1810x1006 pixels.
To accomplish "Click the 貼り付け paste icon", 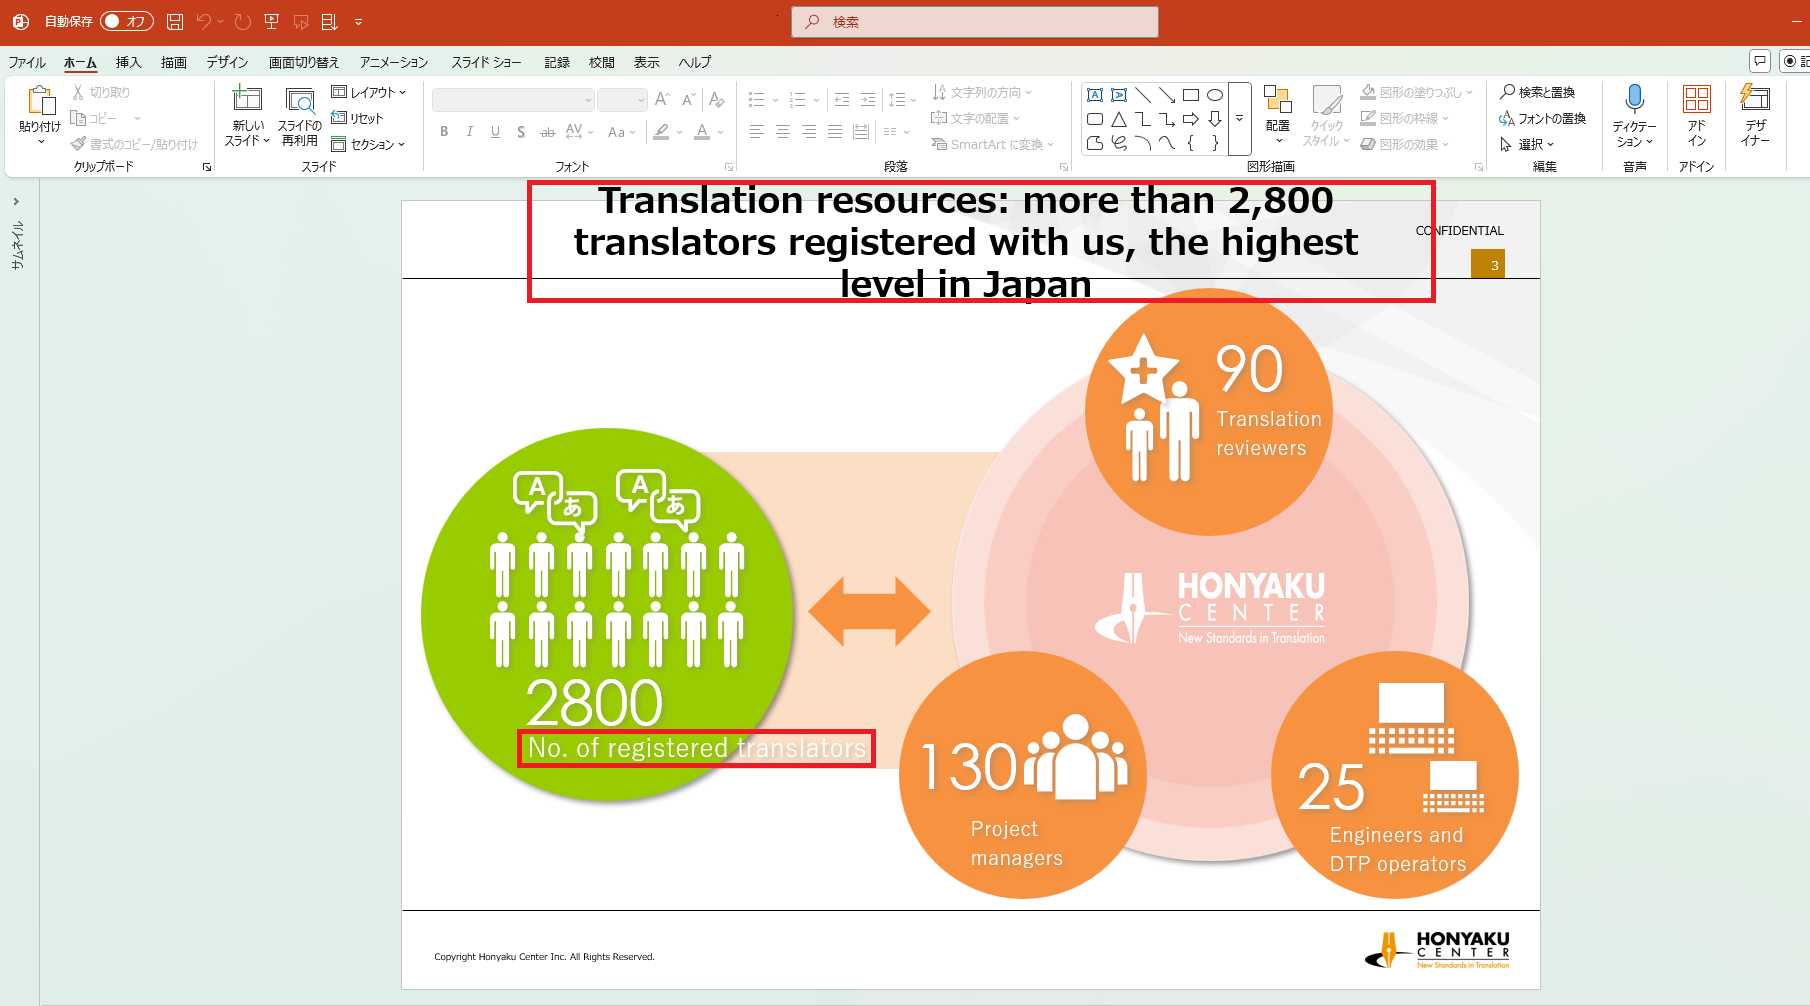I will (x=40, y=101).
